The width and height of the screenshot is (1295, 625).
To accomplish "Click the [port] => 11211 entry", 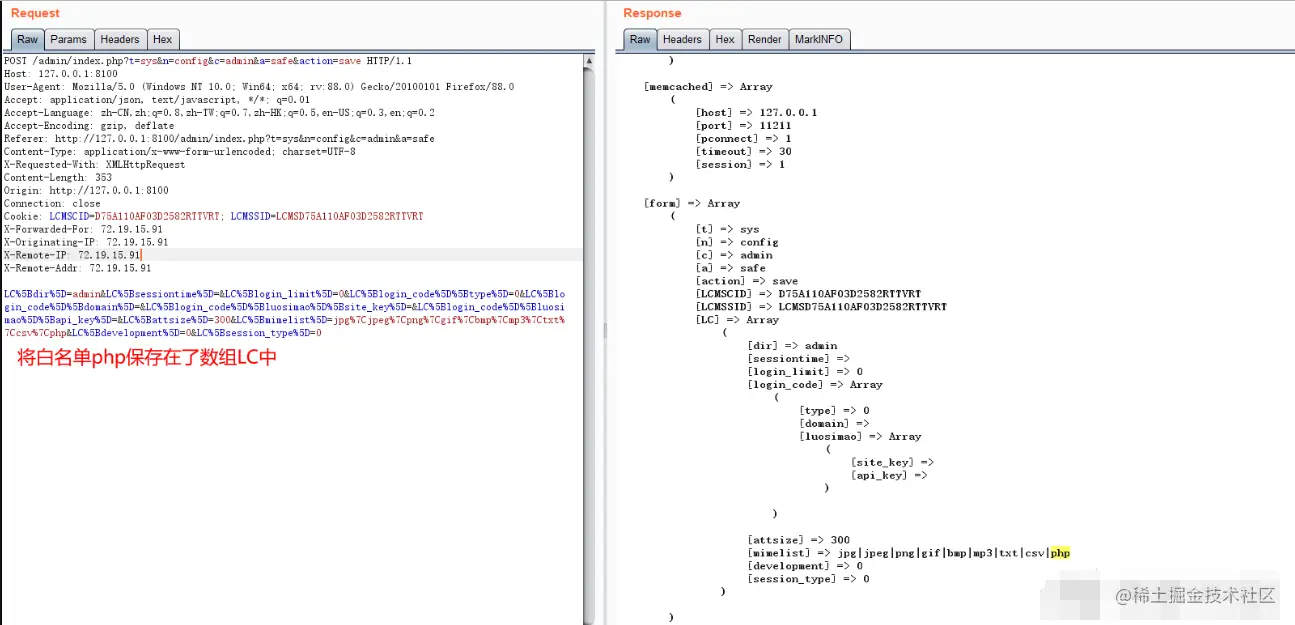I will click(x=743, y=125).
